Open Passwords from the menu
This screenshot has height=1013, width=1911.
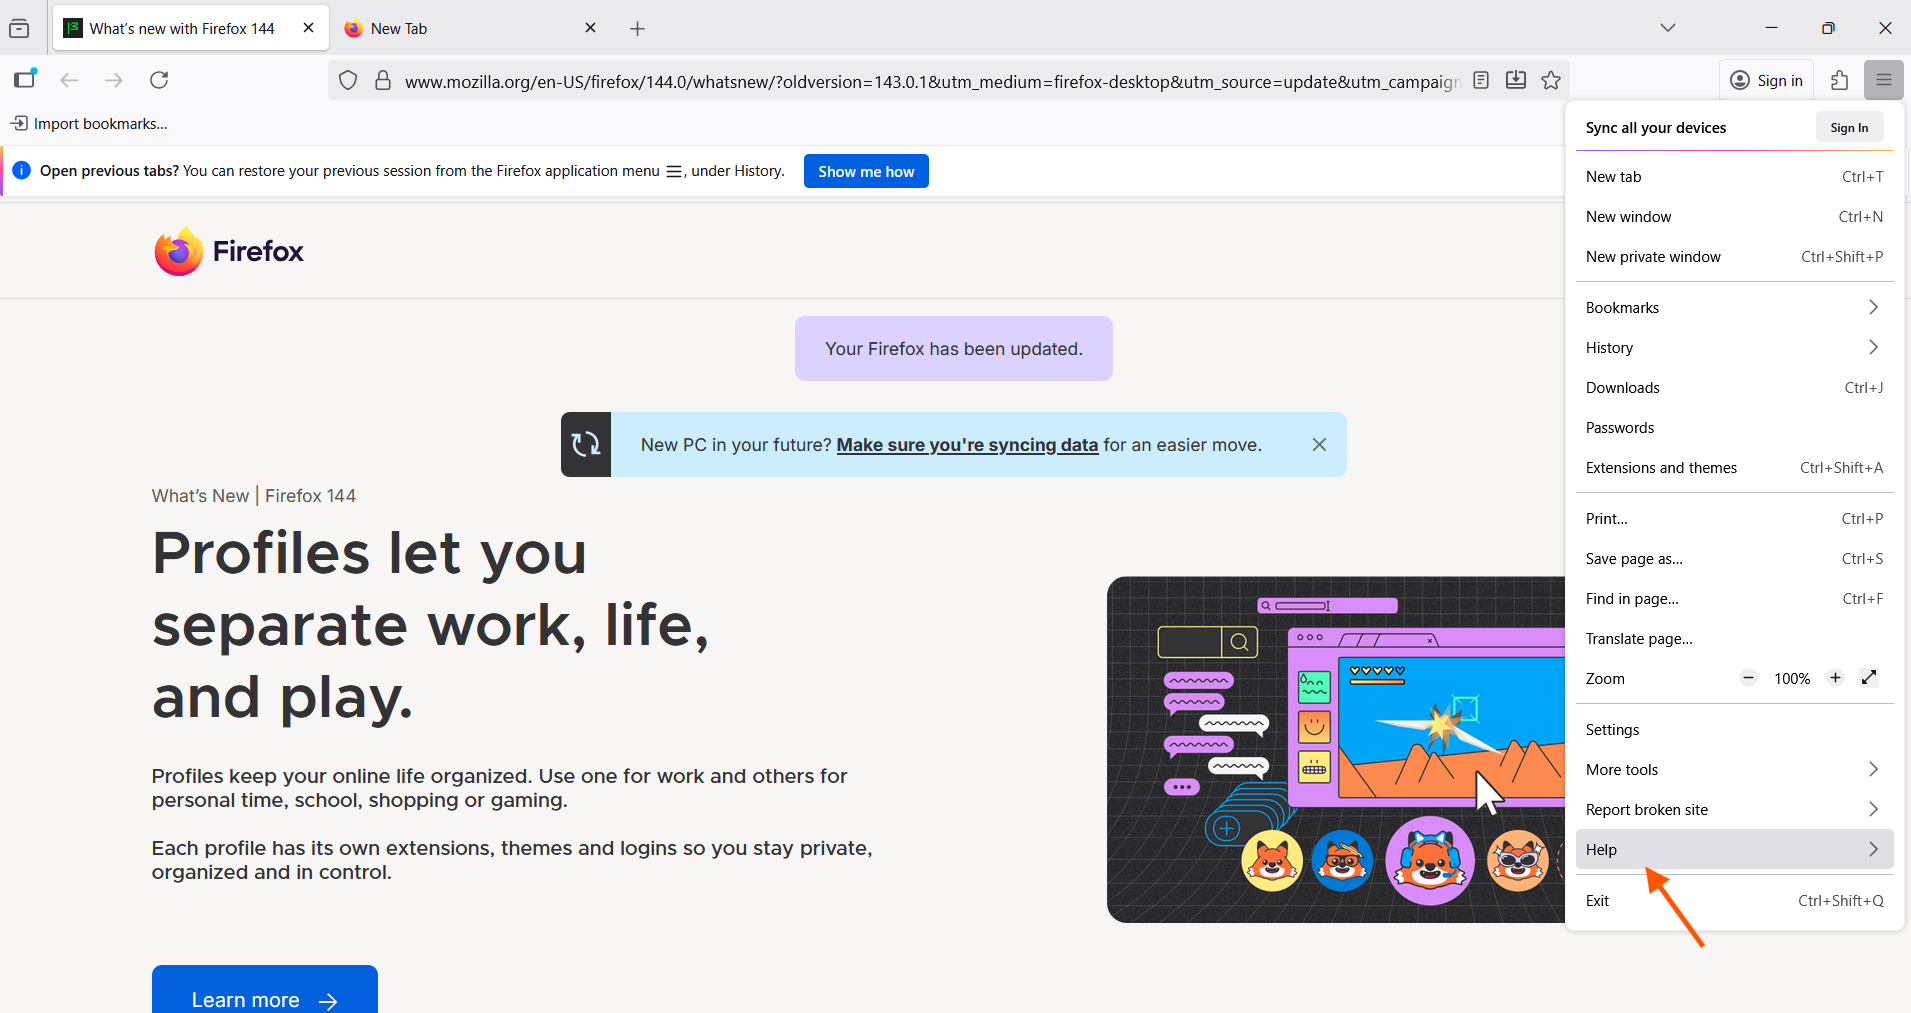coord(1735,428)
